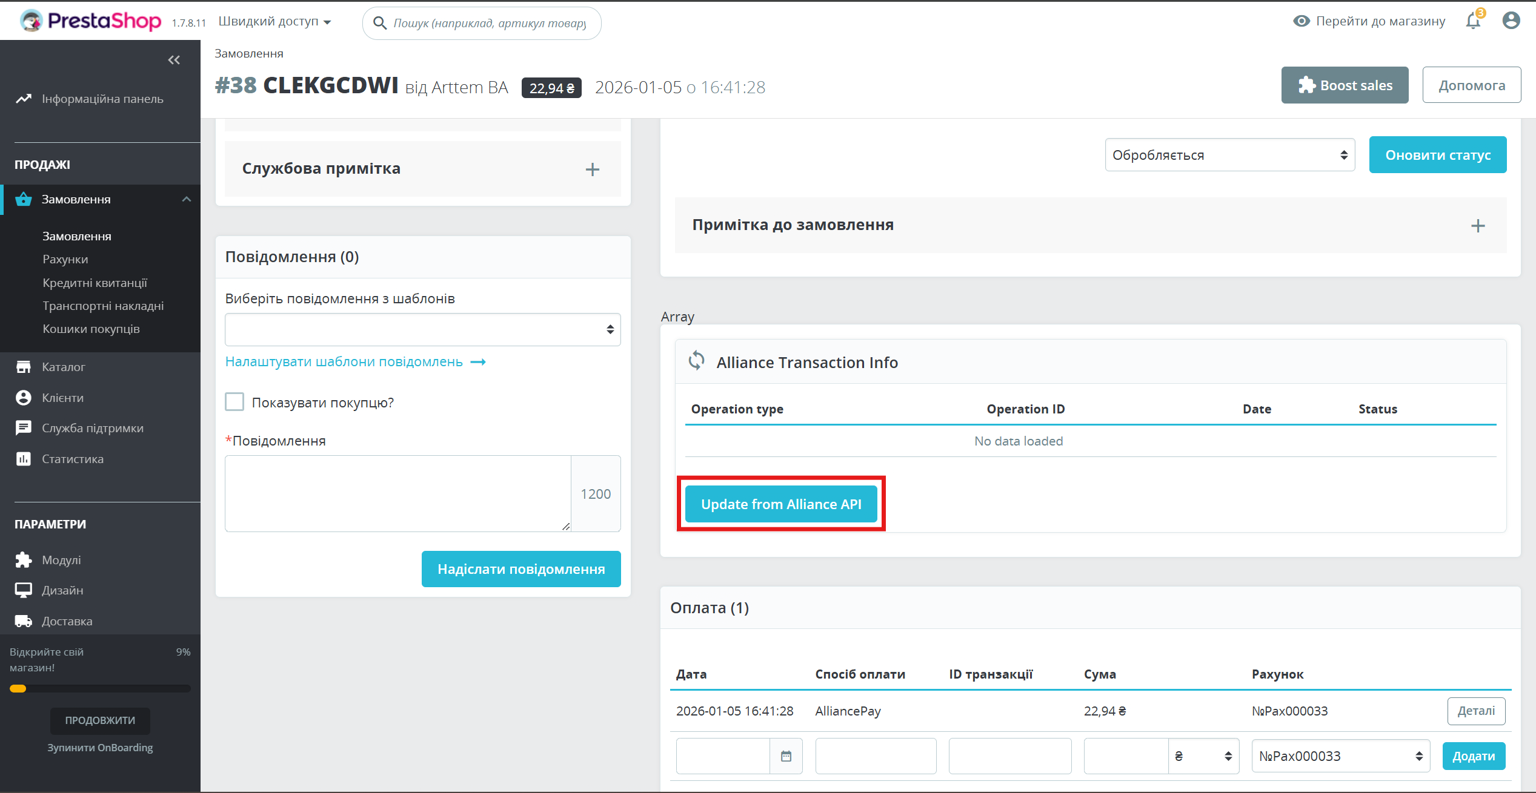The width and height of the screenshot is (1536, 793).
Task: Open the message template dropdown
Action: coord(422,330)
